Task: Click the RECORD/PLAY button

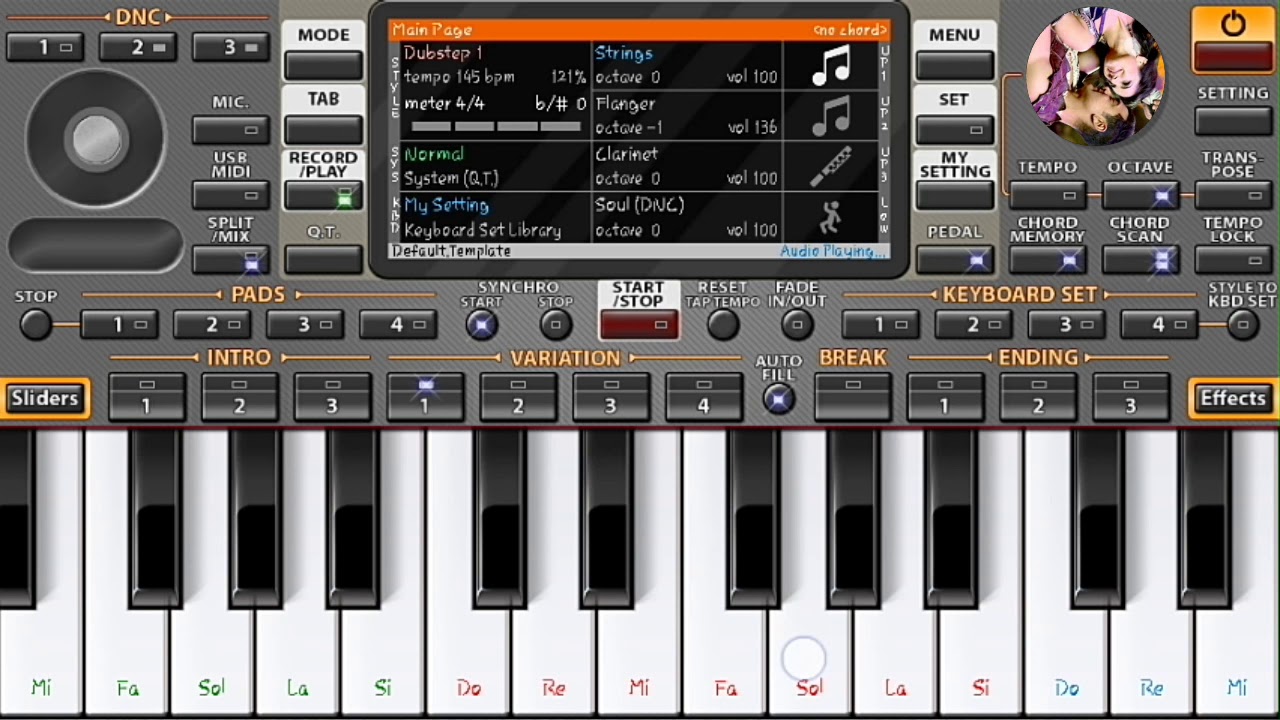Action: pyautogui.click(x=324, y=196)
